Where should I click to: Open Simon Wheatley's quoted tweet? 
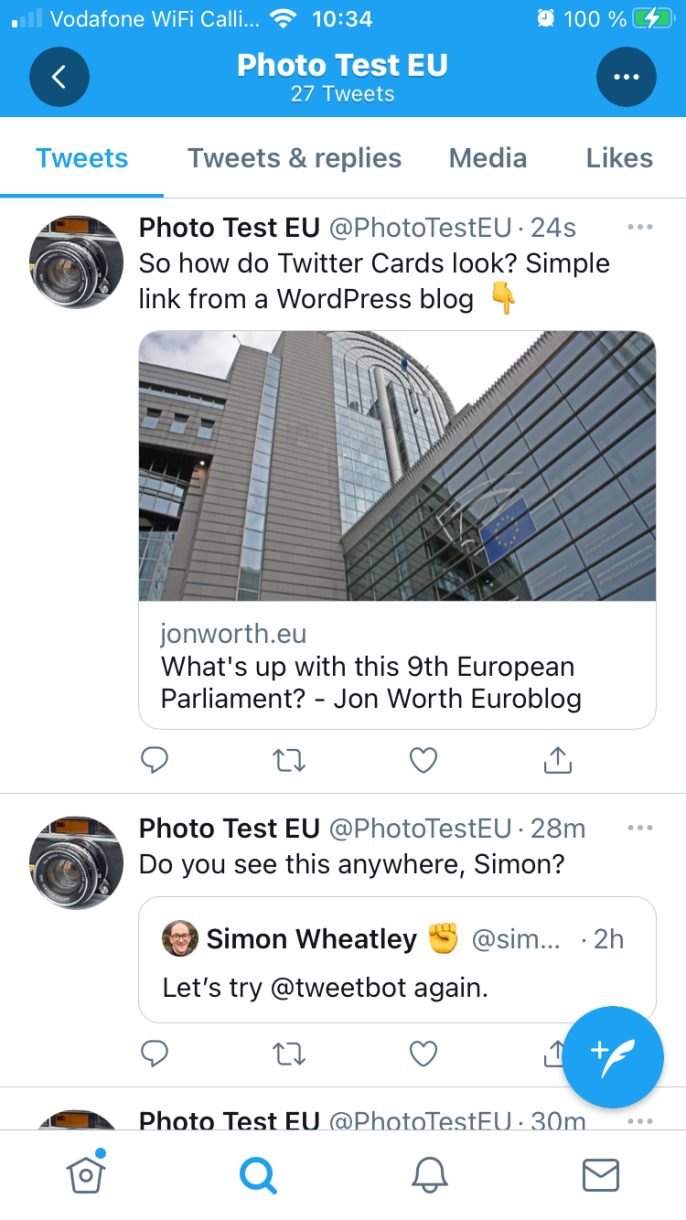397,960
